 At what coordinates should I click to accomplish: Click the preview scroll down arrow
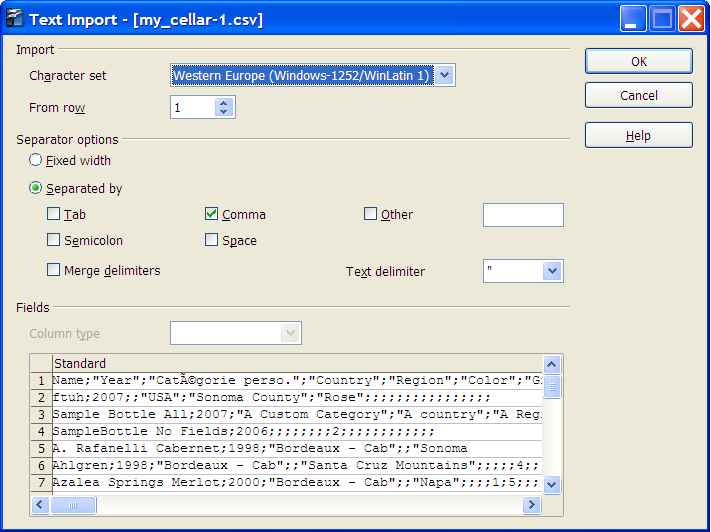pyautogui.click(x=551, y=484)
